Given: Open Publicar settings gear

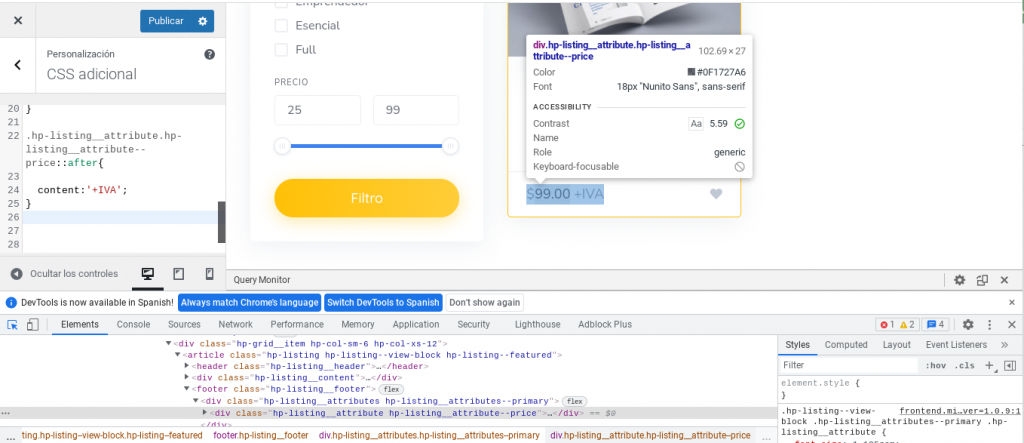Looking at the screenshot, I should click(x=202, y=21).
